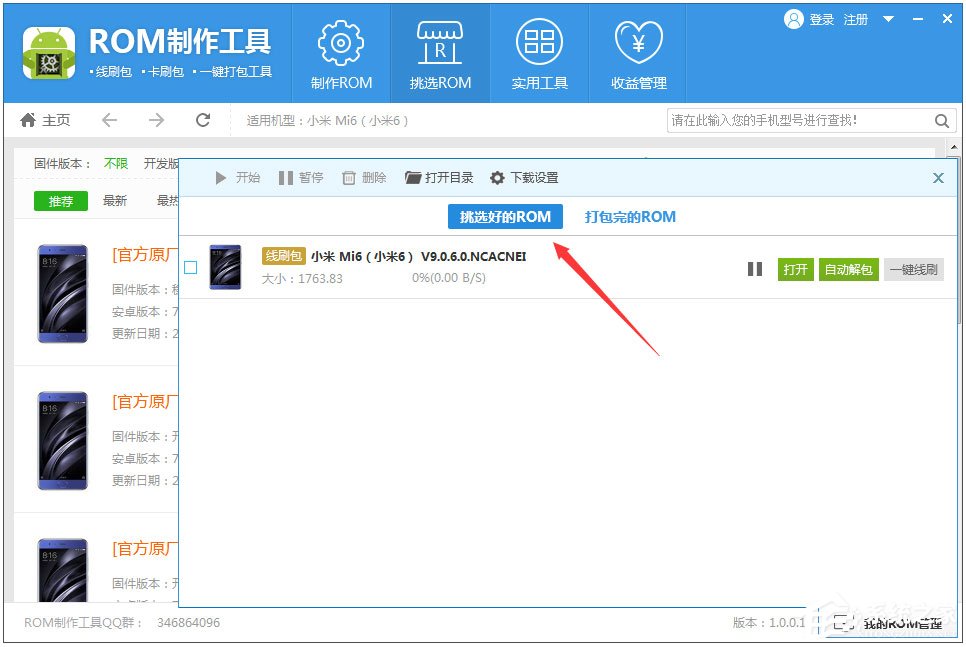Open the 挑选ROM section
This screenshot has width=966, height=647.
(440, 54)
